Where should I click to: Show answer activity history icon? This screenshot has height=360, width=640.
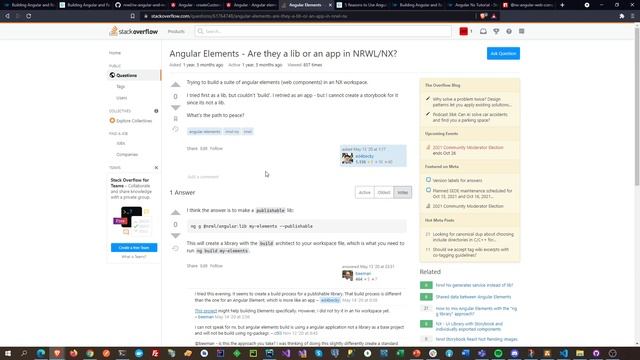(176, 248)
